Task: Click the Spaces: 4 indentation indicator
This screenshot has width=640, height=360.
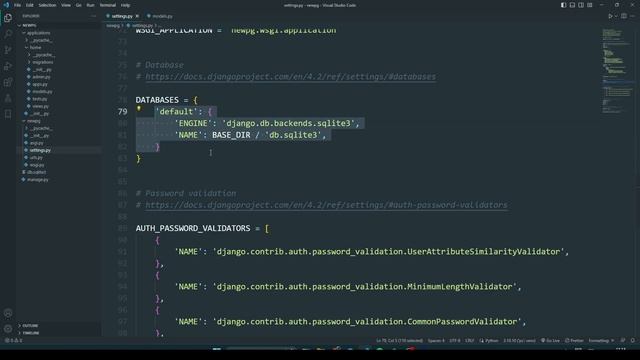Action: [436, 340]
